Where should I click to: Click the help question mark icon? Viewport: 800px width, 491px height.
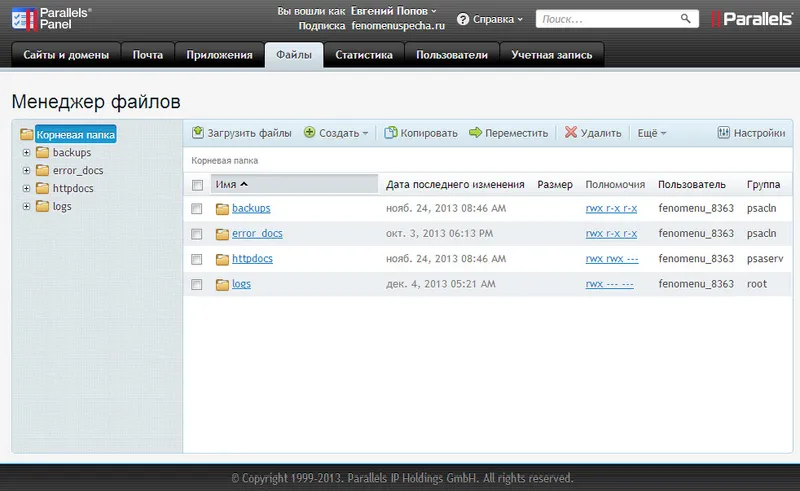tap(463, 19)
